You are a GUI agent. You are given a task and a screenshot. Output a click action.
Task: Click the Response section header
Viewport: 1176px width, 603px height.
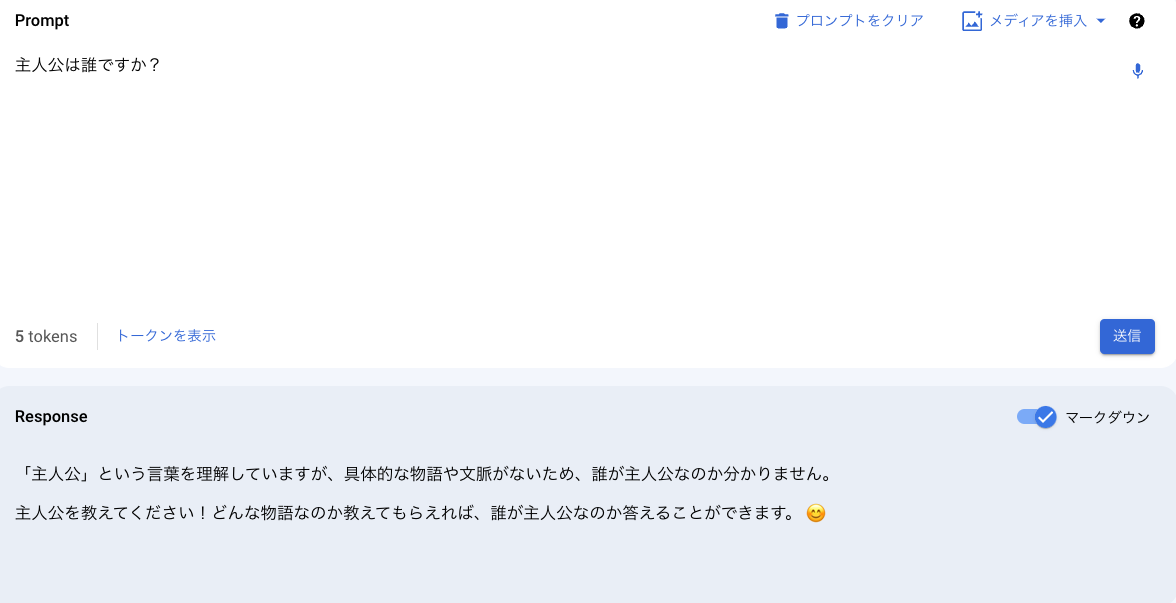[x=51, y=416]
